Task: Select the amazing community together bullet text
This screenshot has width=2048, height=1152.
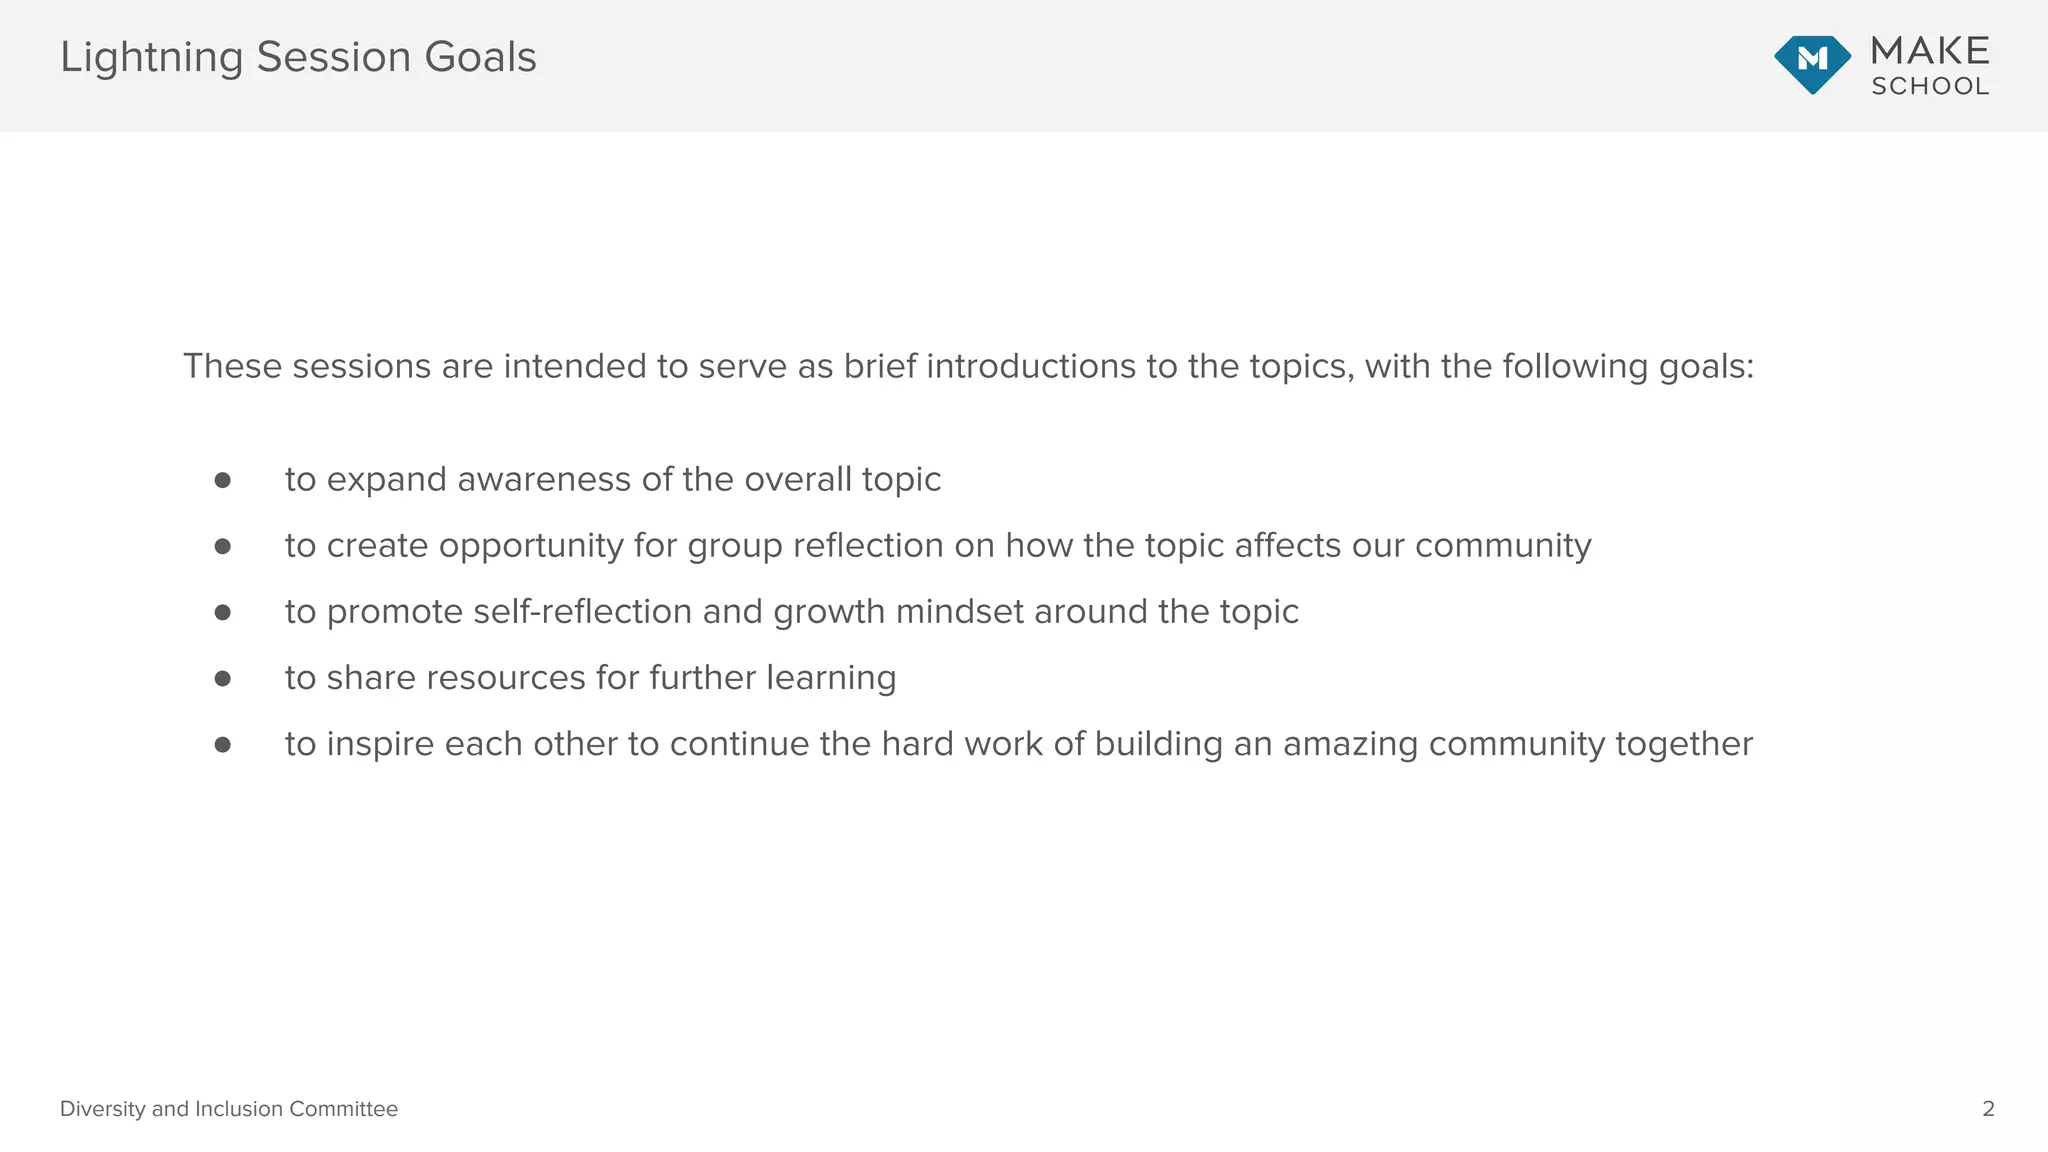Action: [1019, 745]
